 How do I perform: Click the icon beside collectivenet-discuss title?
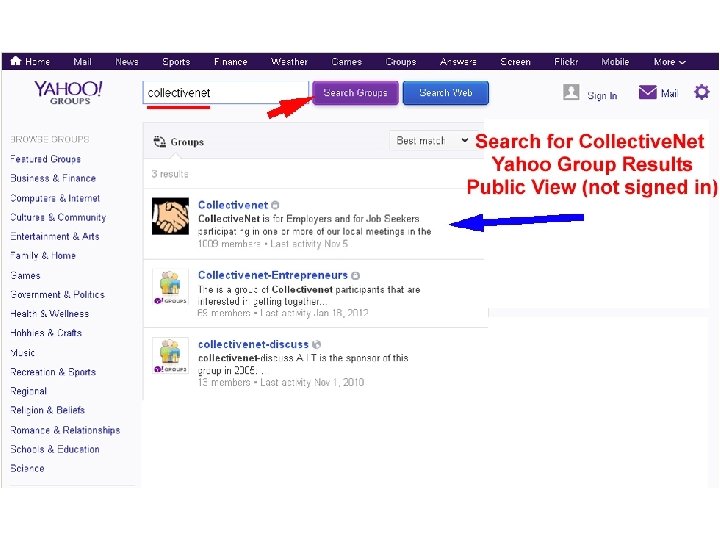(316, 344)
